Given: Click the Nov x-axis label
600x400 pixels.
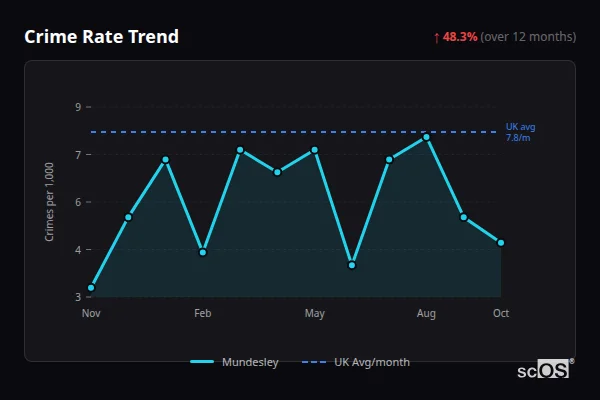Looking at the screenshot, I should pyautogui.click(x=91, y=313).
